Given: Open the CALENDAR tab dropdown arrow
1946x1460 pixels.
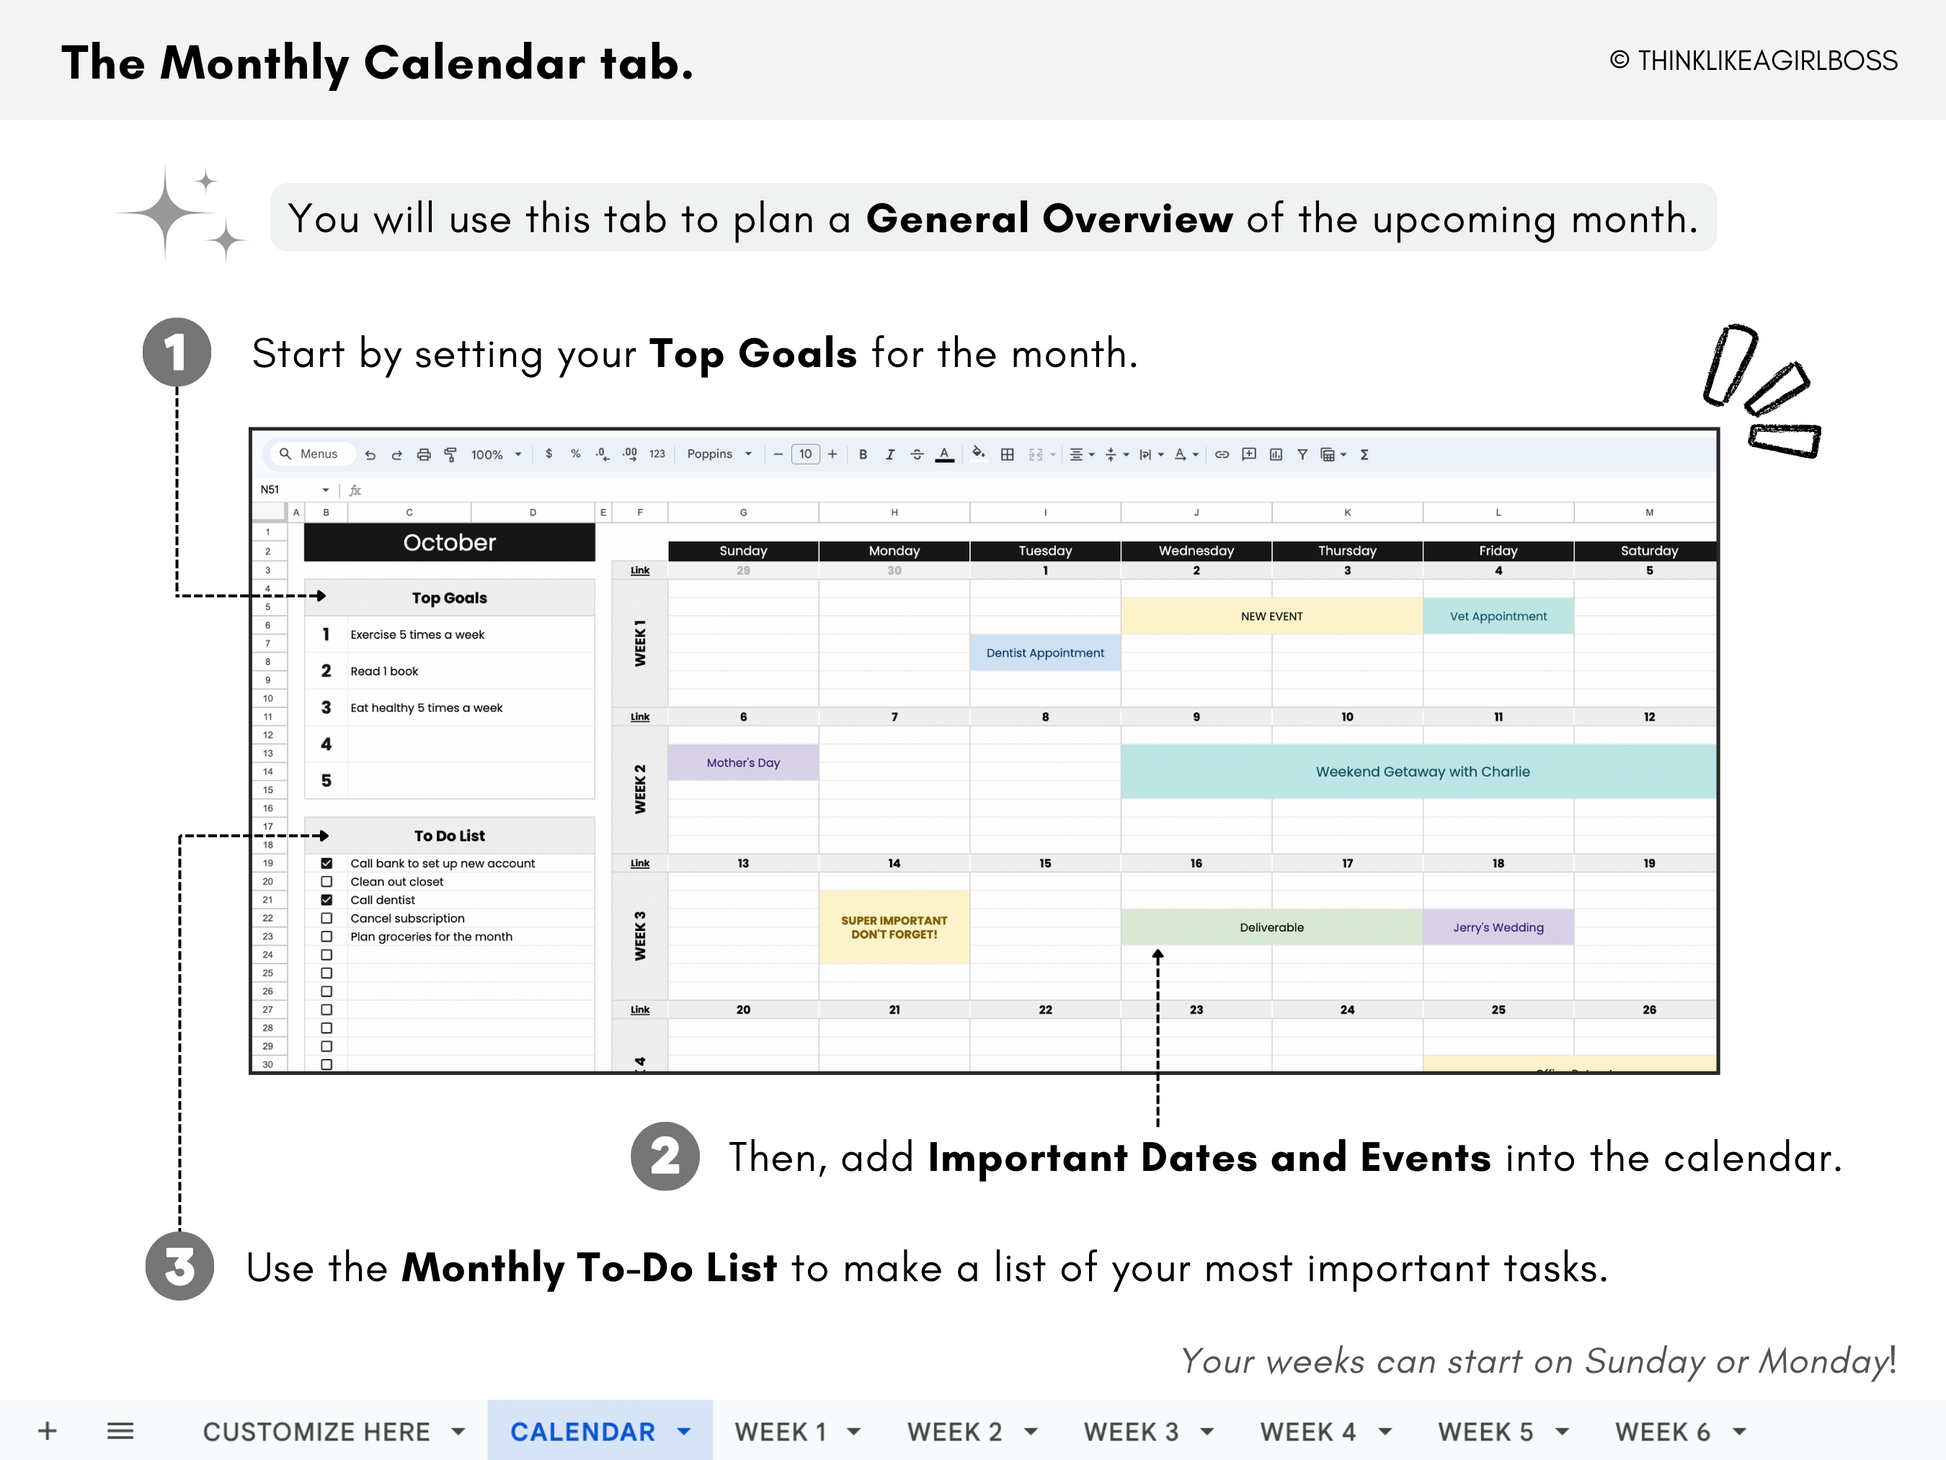Looking at the screenshot, I should (x=684, y=1432).
